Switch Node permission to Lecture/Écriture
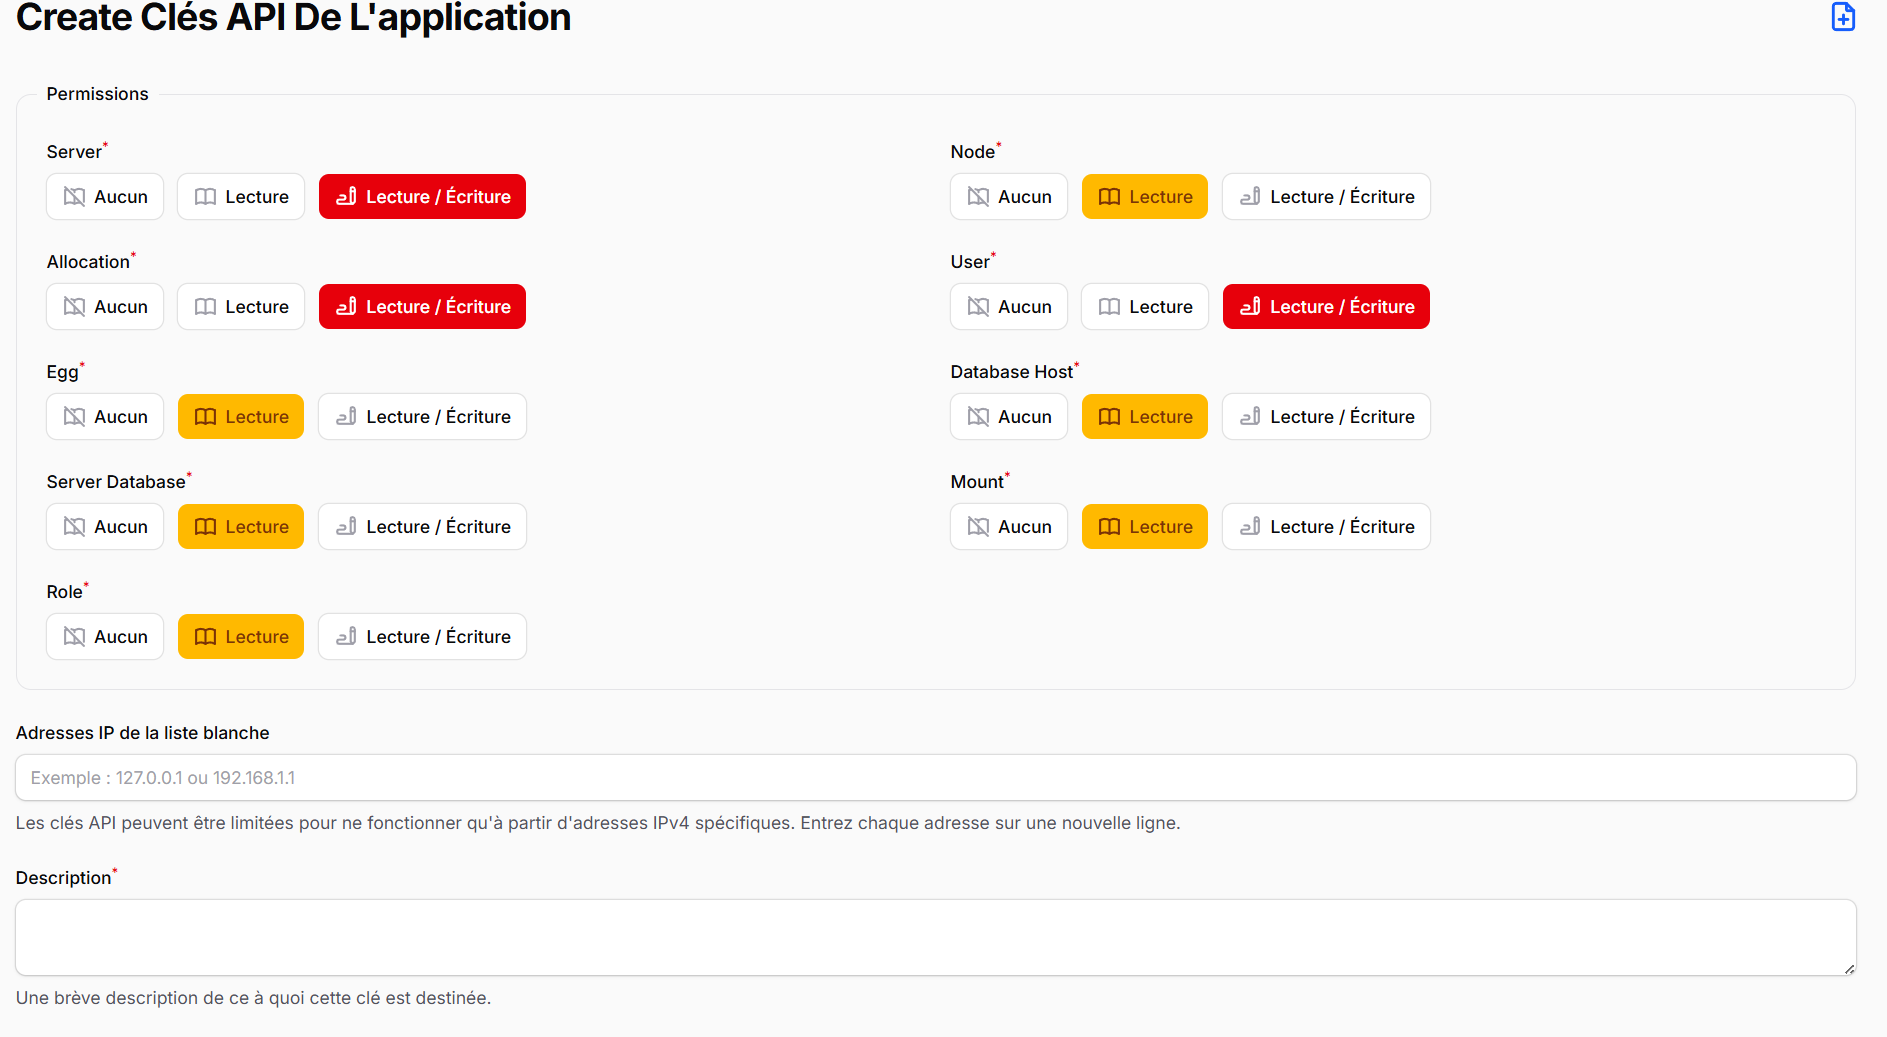Screen dimensions: 1887x1037 tap(1326, 196)
